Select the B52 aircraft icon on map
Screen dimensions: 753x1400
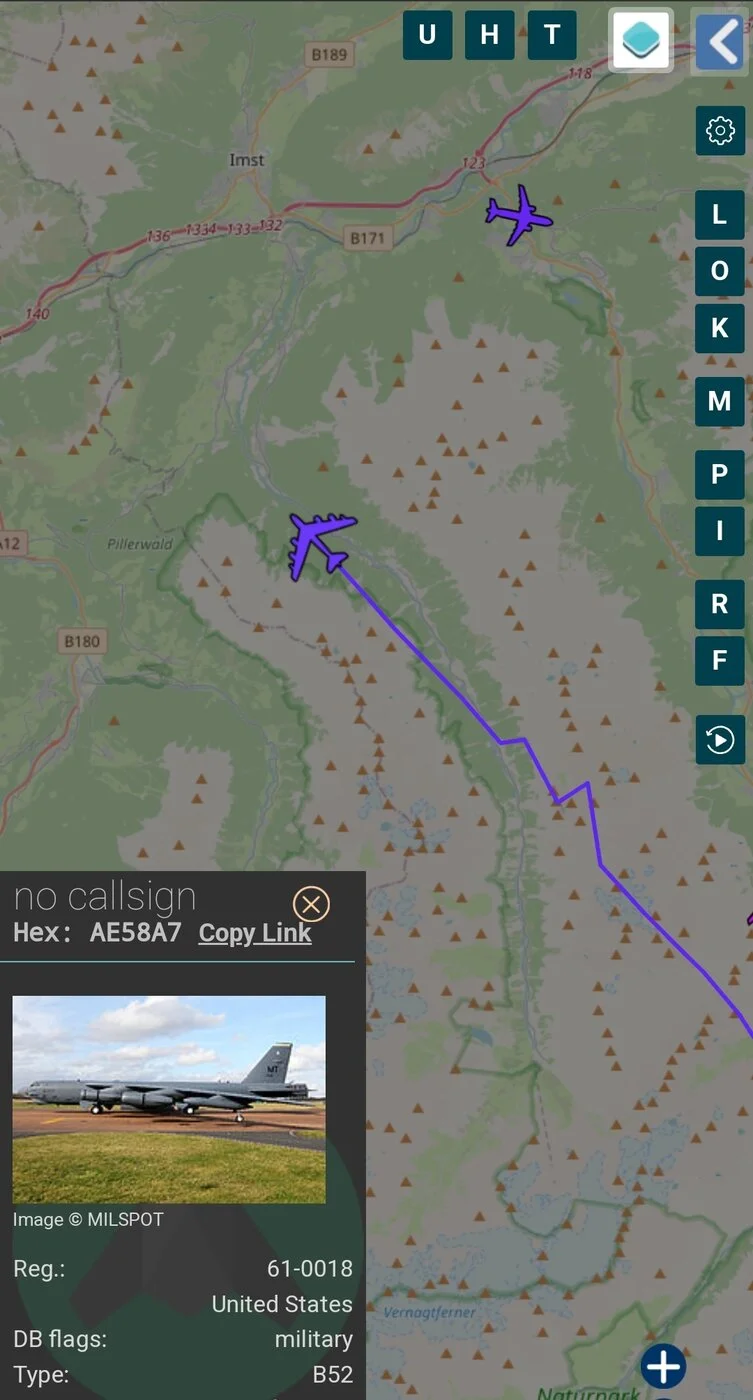(321, 545)
